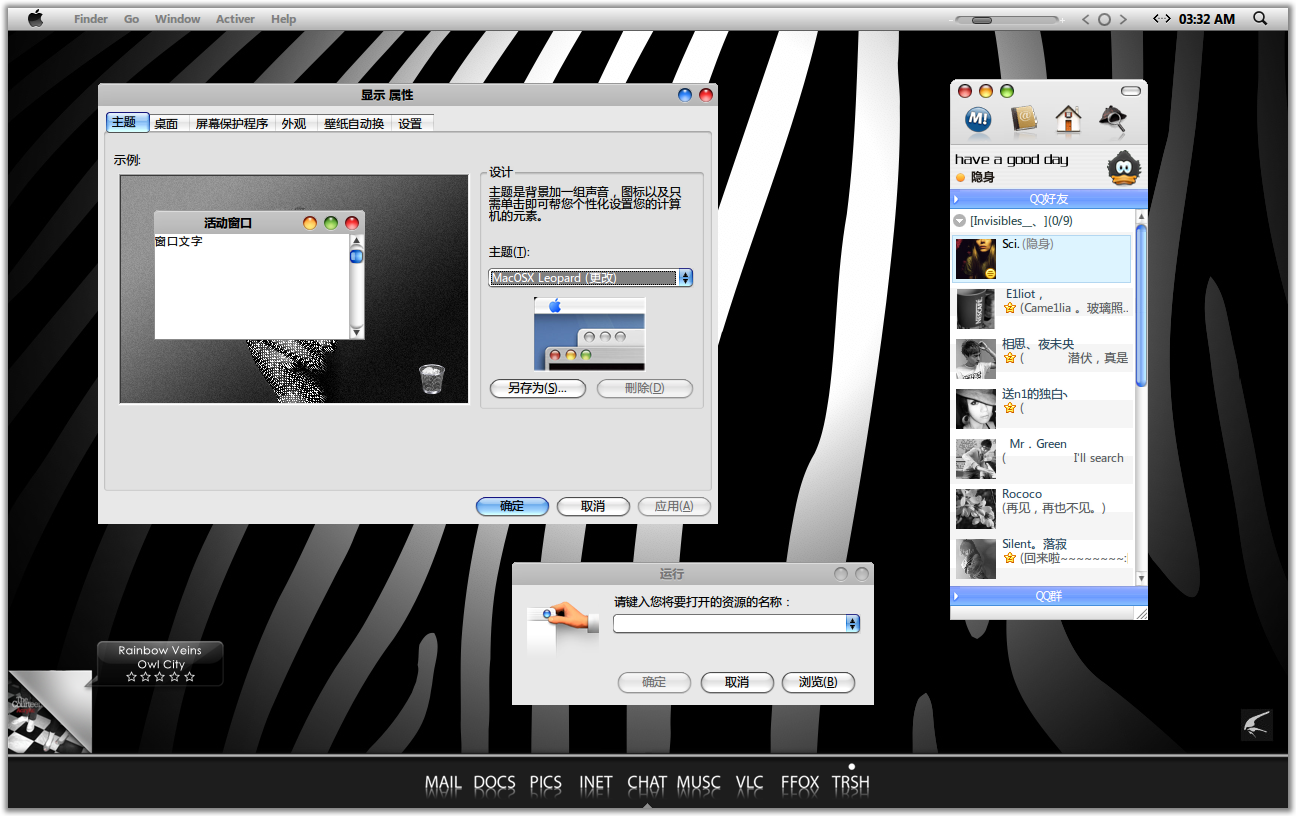Screen dimensions: 1296x816
Task: Select contact E1liot in QQ list
Action: pos(1042,308)
